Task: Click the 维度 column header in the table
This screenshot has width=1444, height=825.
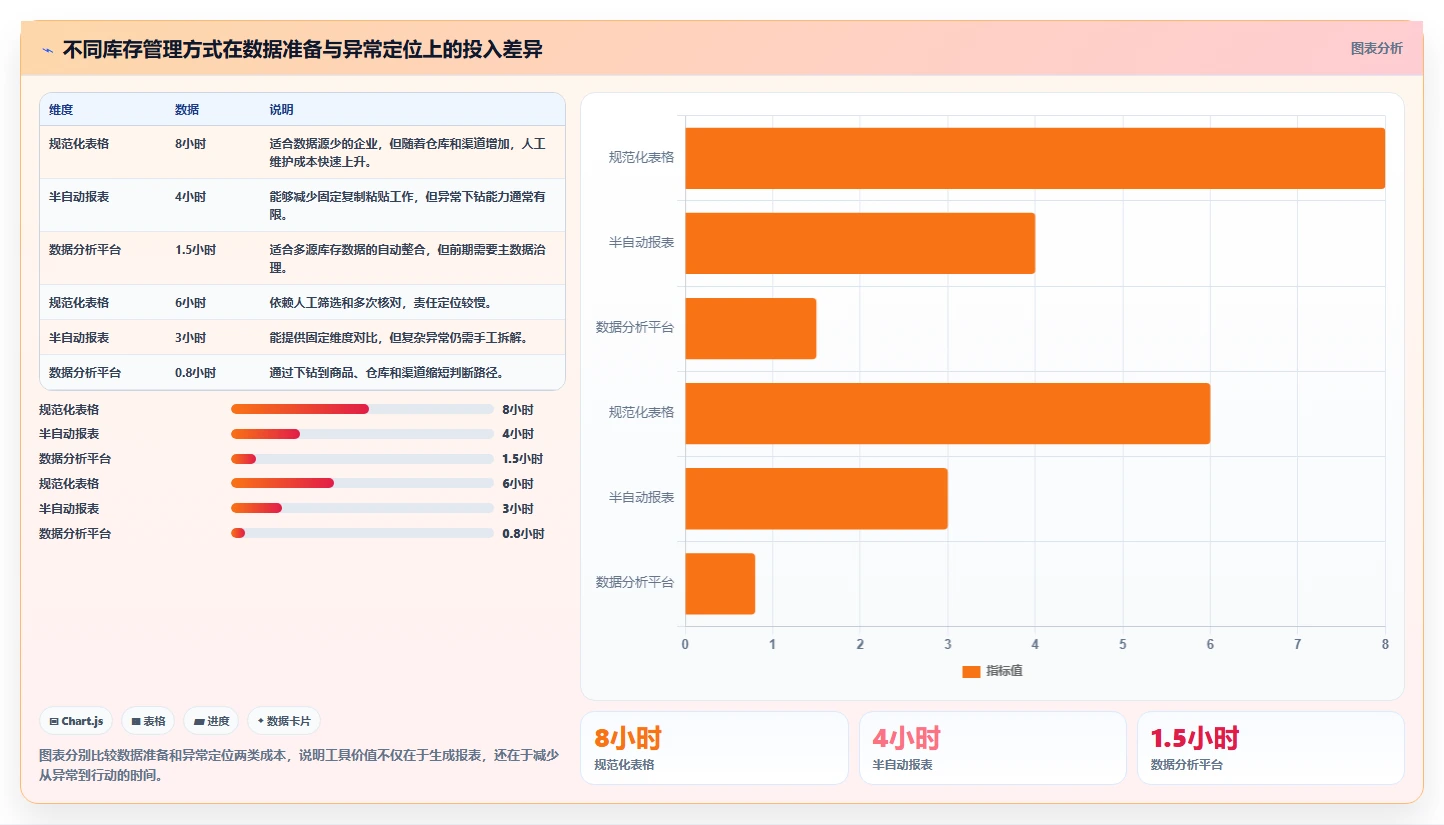Action: coord(61,109)
